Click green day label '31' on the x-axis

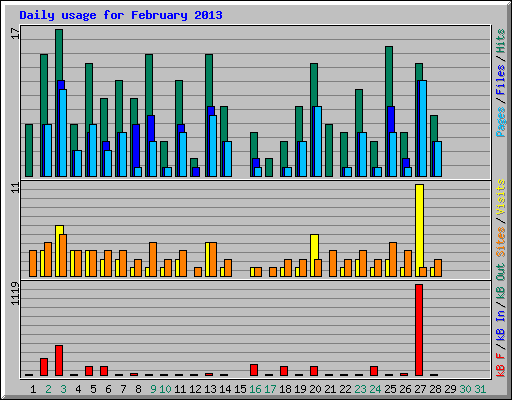[480, 389]
